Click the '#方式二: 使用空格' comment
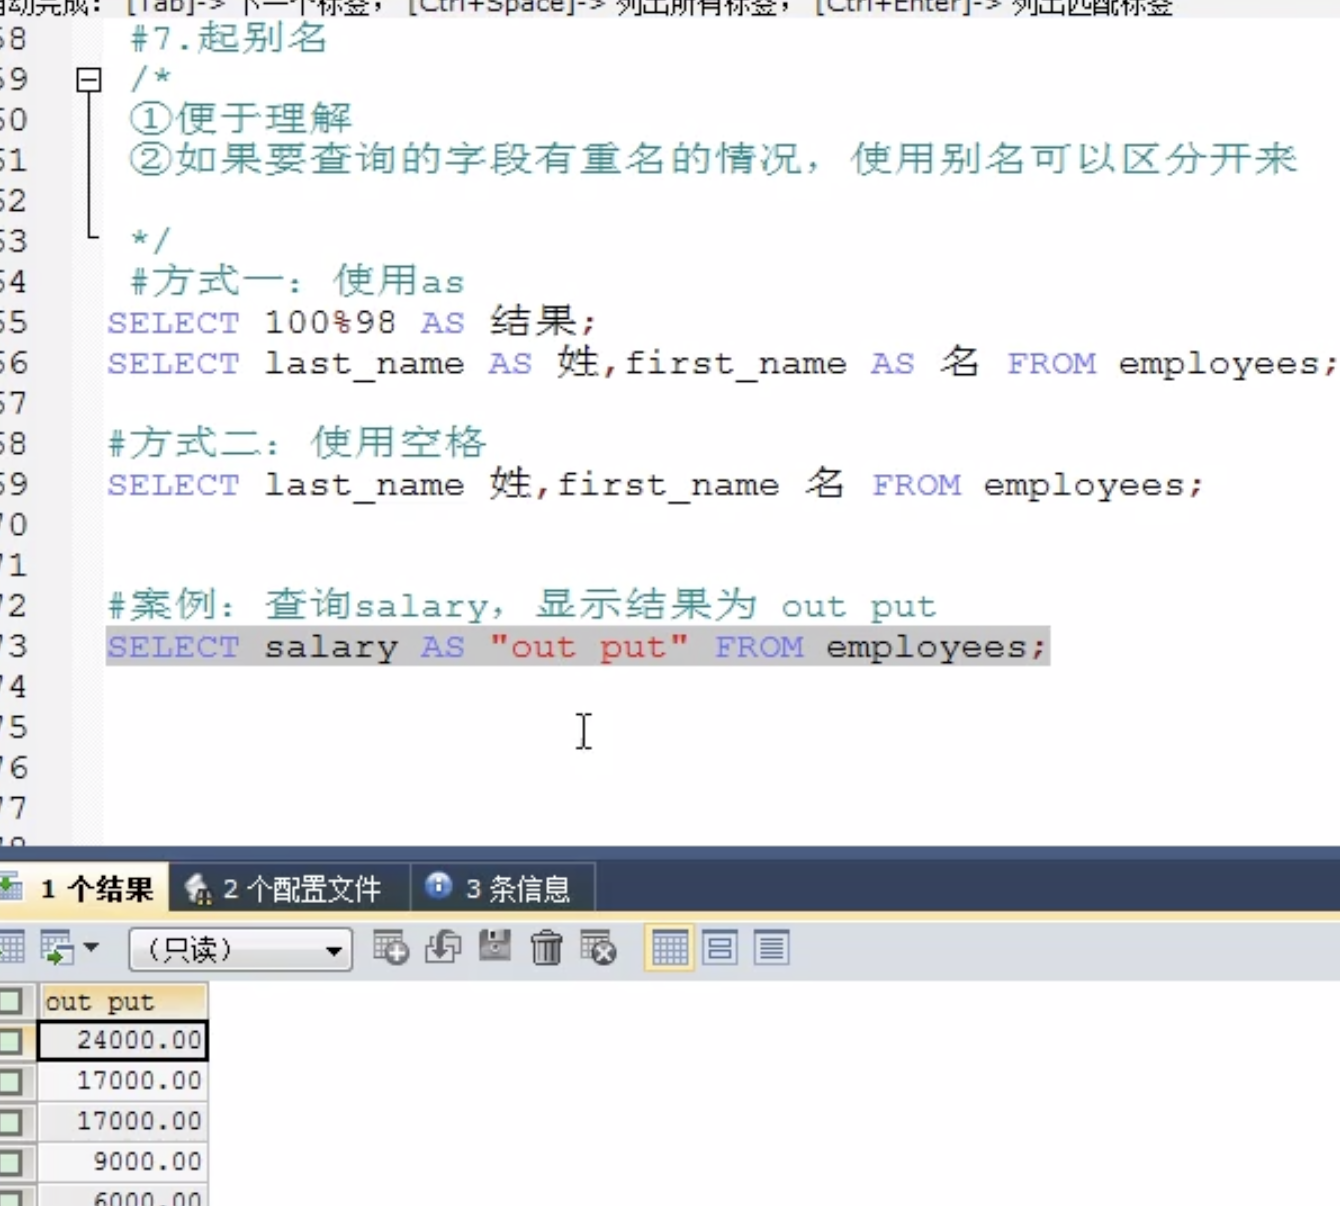 coord(297,443)
